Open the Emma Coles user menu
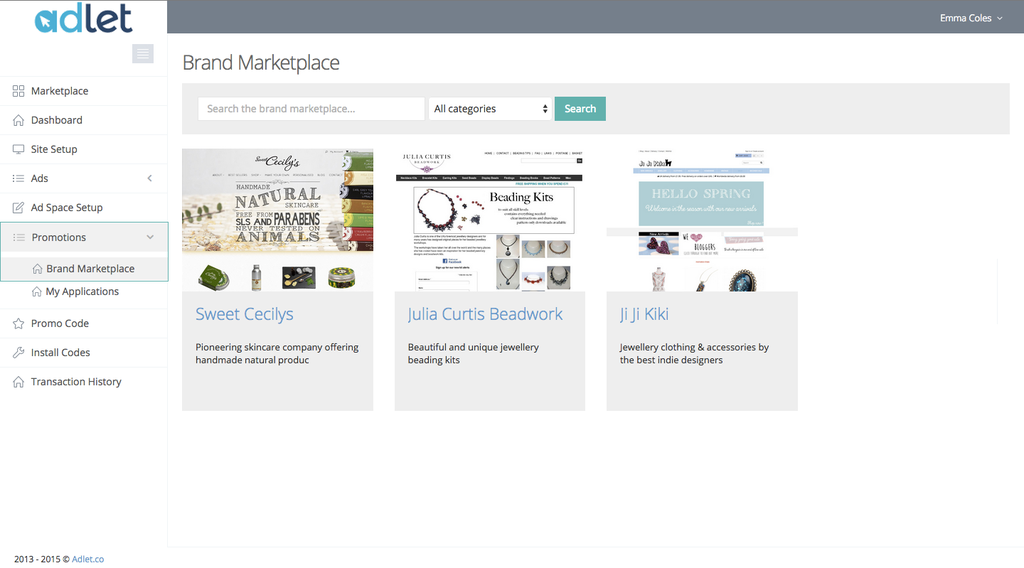1024x568 pixels. [x=970, y=18]
